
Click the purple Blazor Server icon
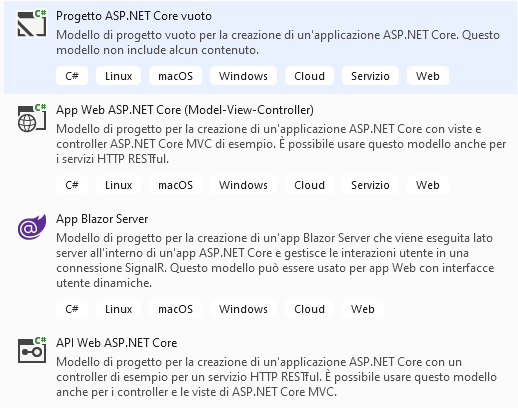[32, 227]
